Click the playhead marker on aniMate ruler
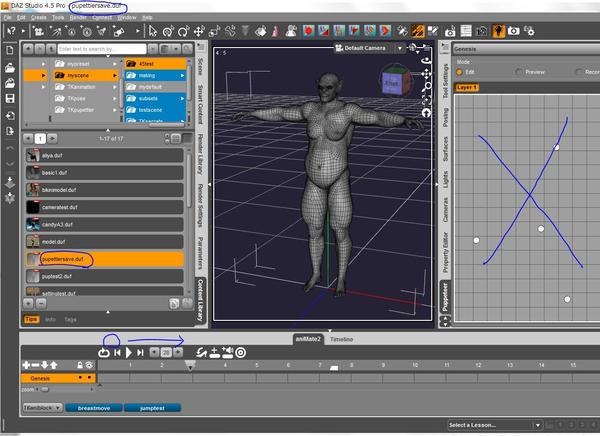The width and height of the screenshot is (600, 436). (190, 365)
